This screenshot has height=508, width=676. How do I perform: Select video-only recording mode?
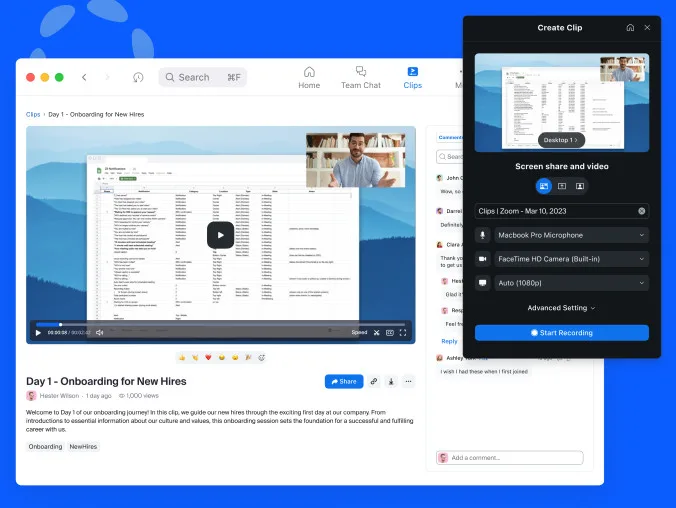pos(580,186)
